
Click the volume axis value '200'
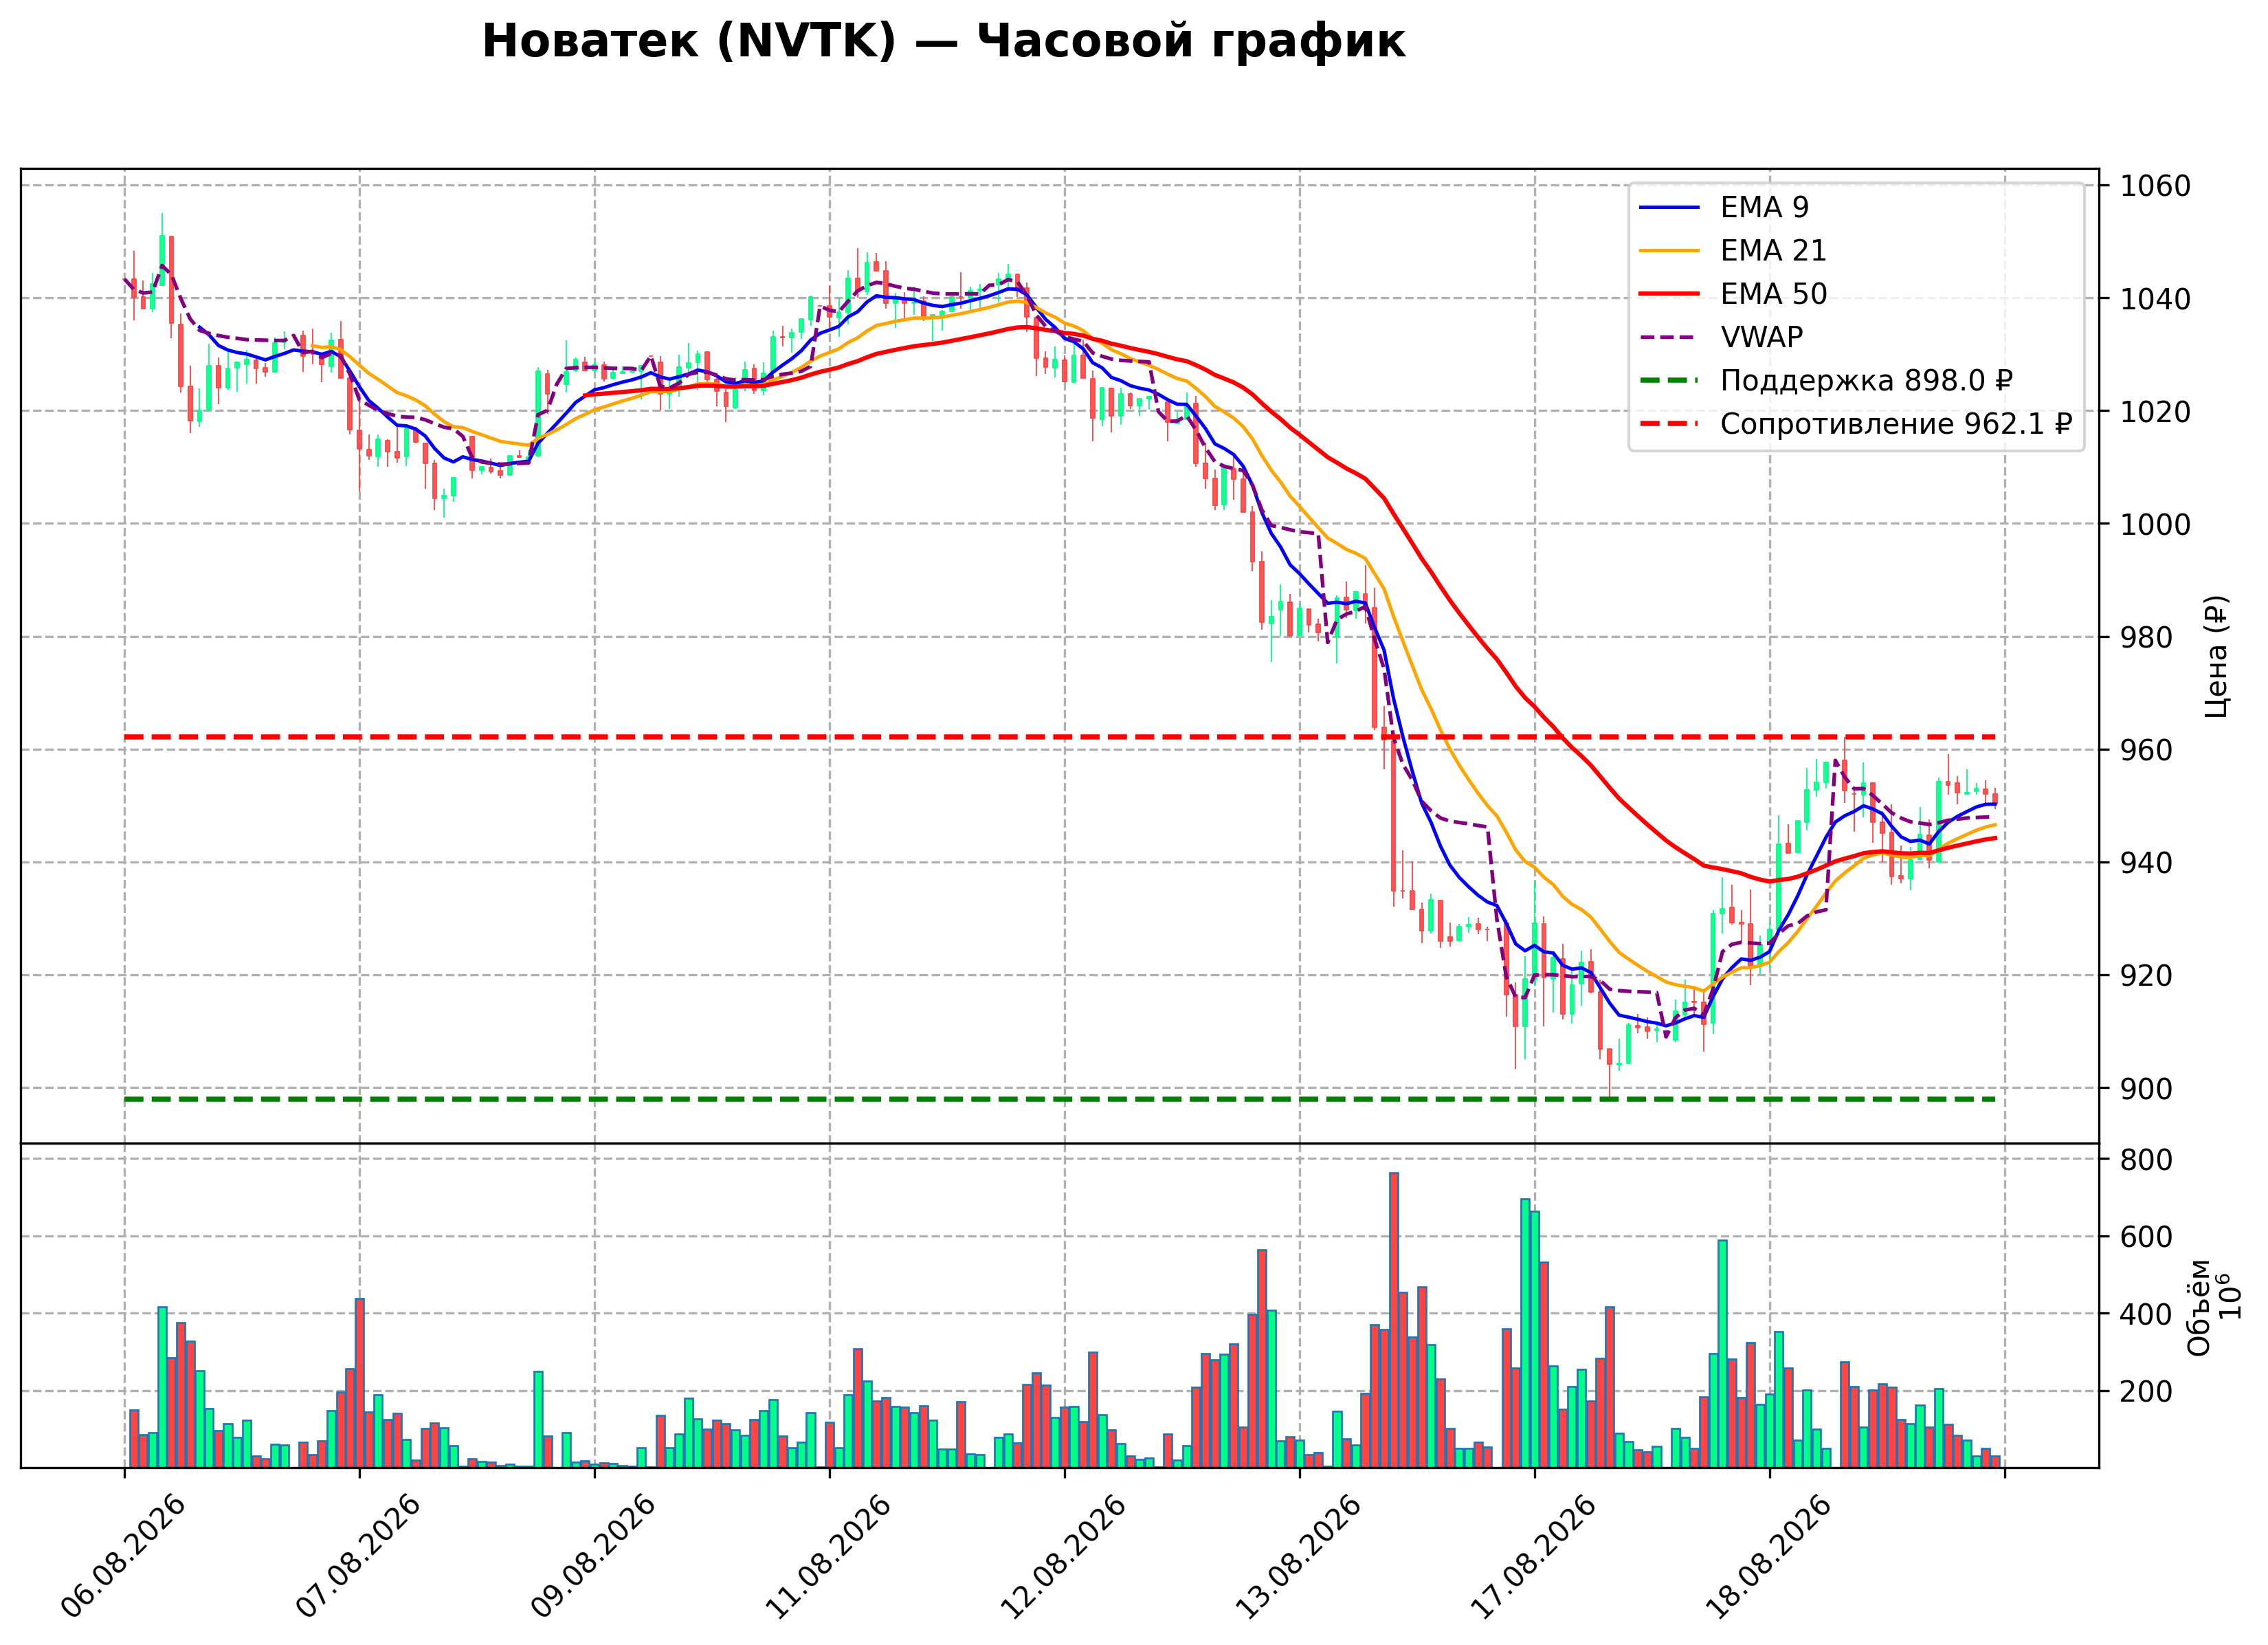point(2147,1392)
